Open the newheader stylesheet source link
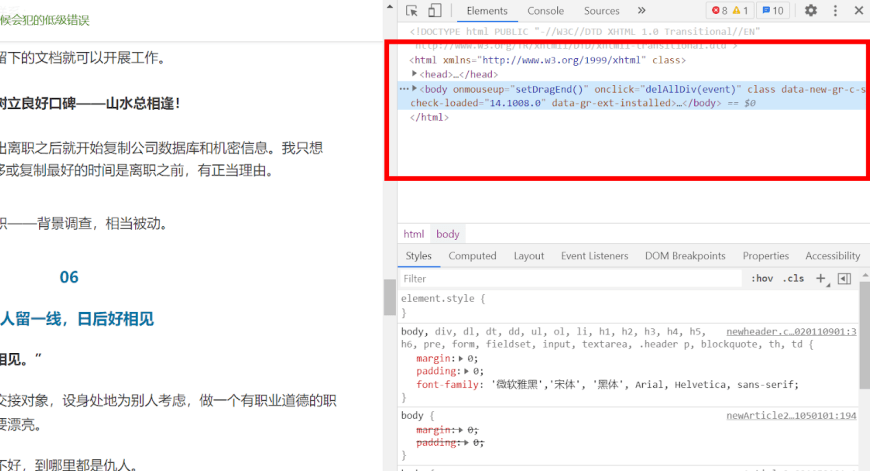The width and height of the screenshot is (870, 471). pyautogui.click(x=790, y=331)
